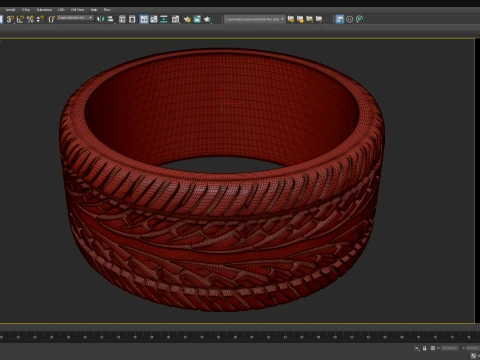Screen dimensions: 480x360
Task: Open the Schematic View icon
Action: click(164, 19)
